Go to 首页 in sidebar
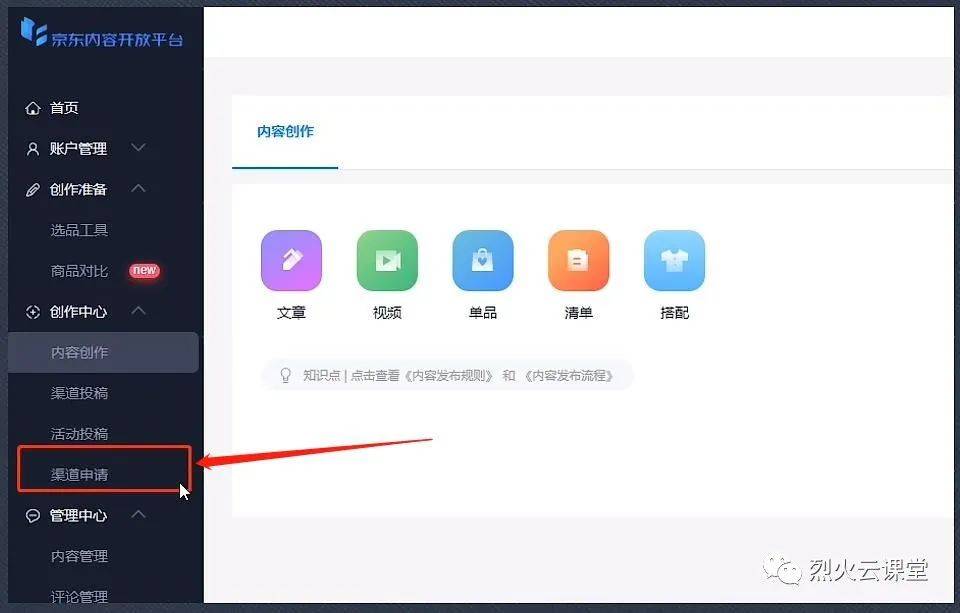 (x=64, y=108)
